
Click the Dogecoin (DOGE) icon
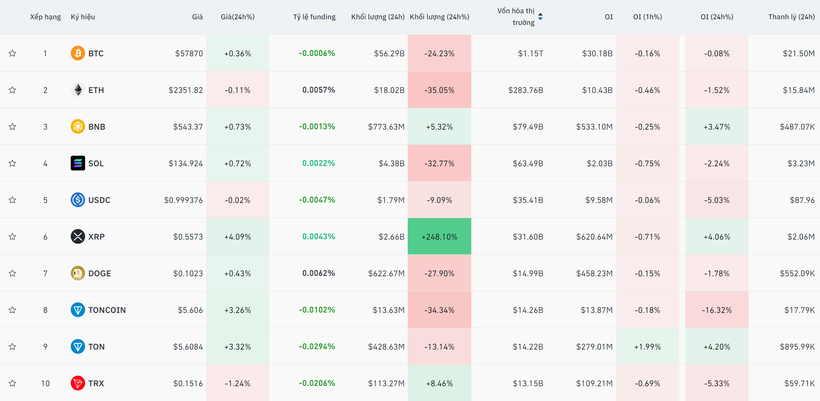point(77,273)
